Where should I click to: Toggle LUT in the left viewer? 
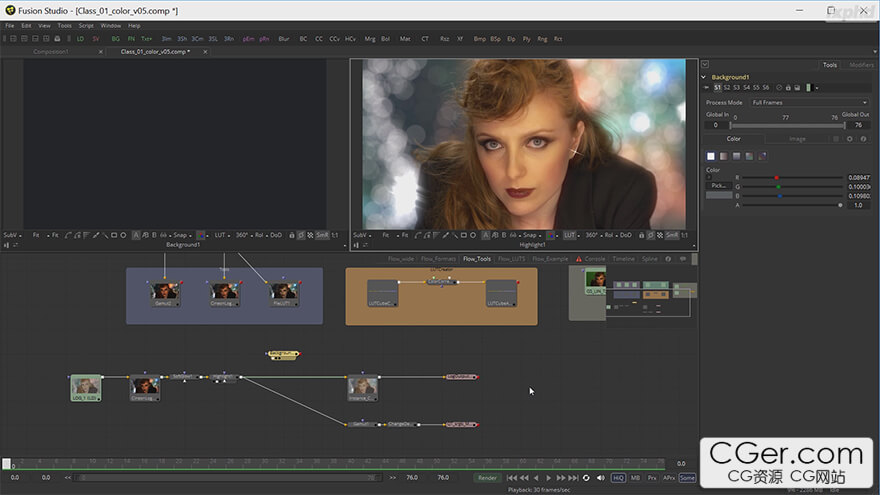pos(220,235)
